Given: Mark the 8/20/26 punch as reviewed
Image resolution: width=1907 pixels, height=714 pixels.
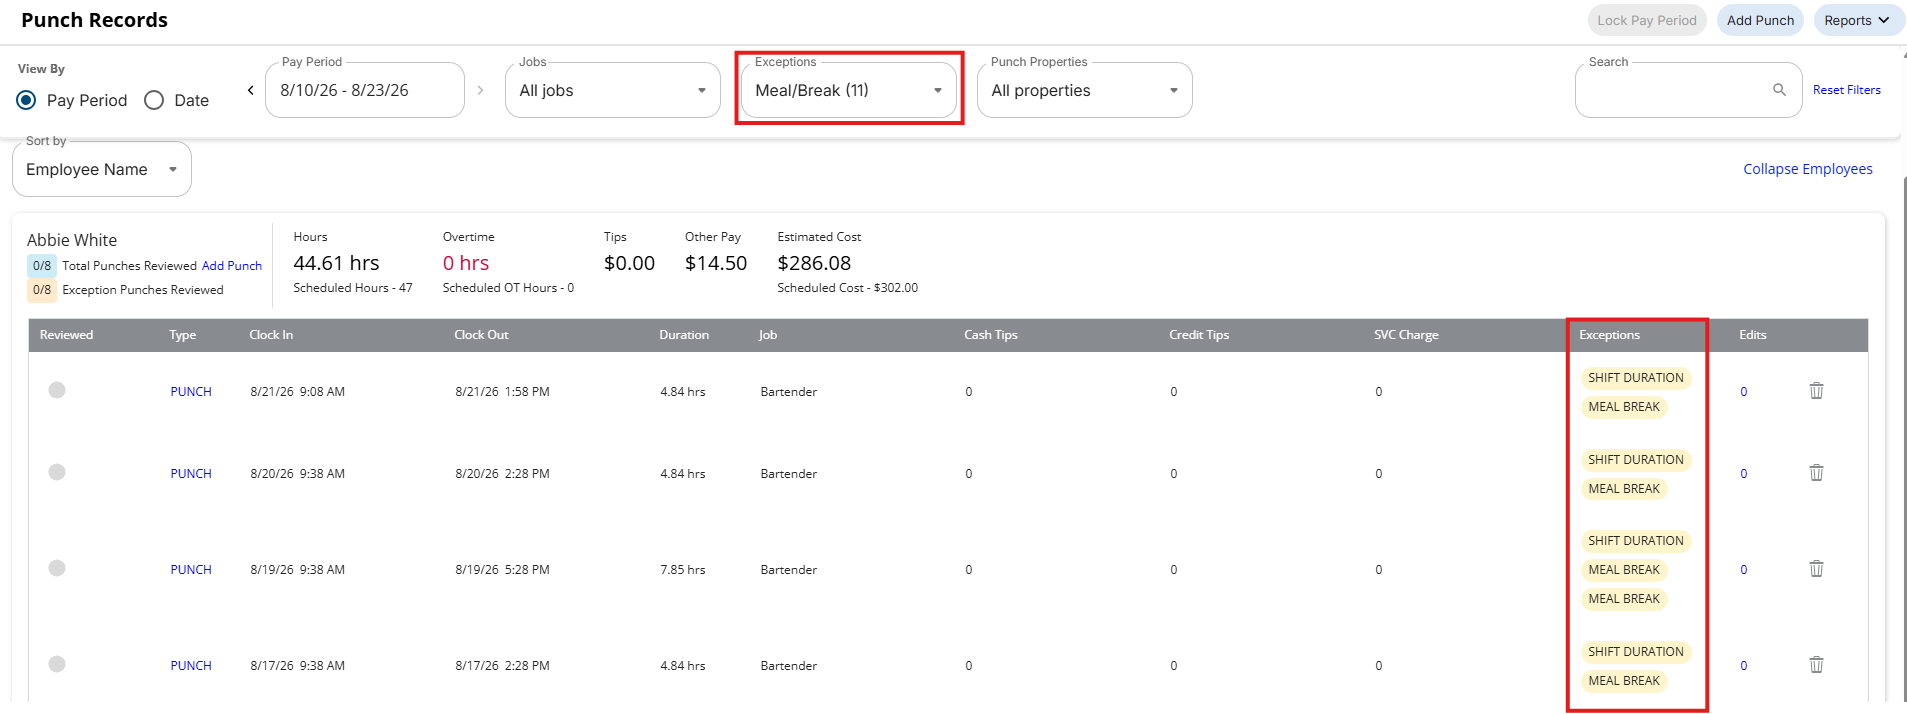Looking at the screenshot, I should tap(57, 472).
